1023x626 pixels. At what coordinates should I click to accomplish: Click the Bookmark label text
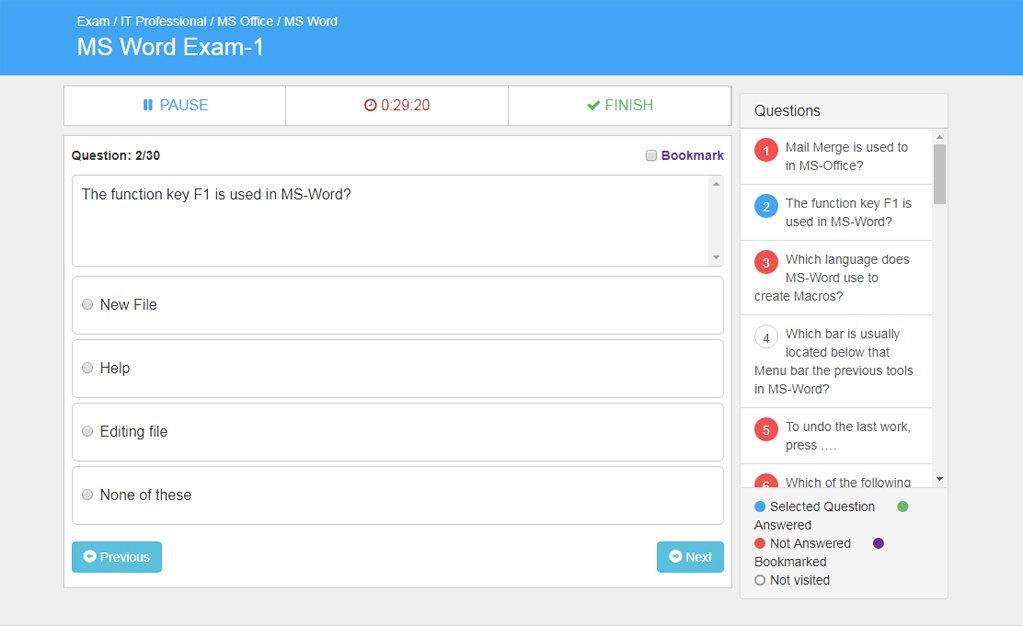tap(692, 155)
